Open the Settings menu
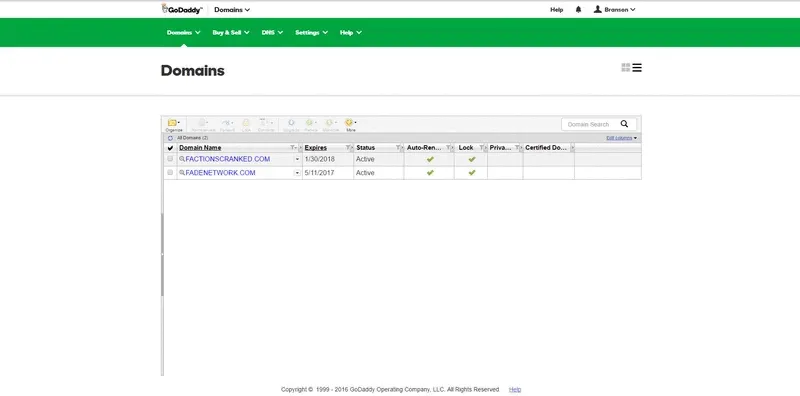 pos(312,32)
